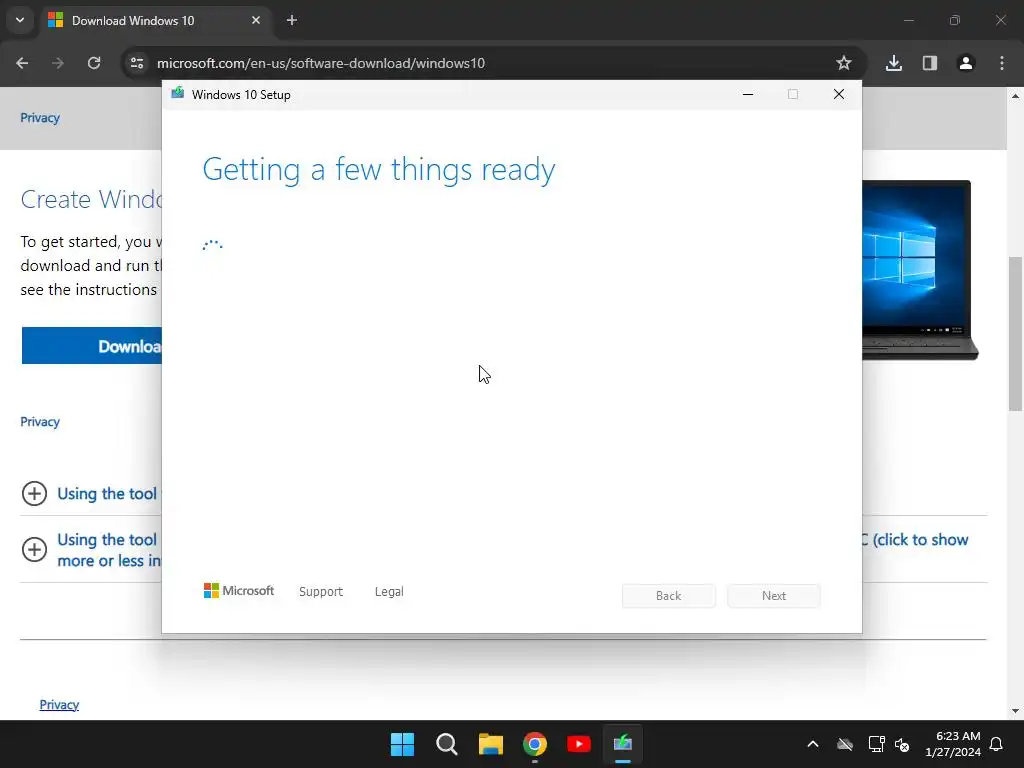Select the Download Windows 10 tab
This screenshot has width=1024, height=768.
[x=155, y=20]
